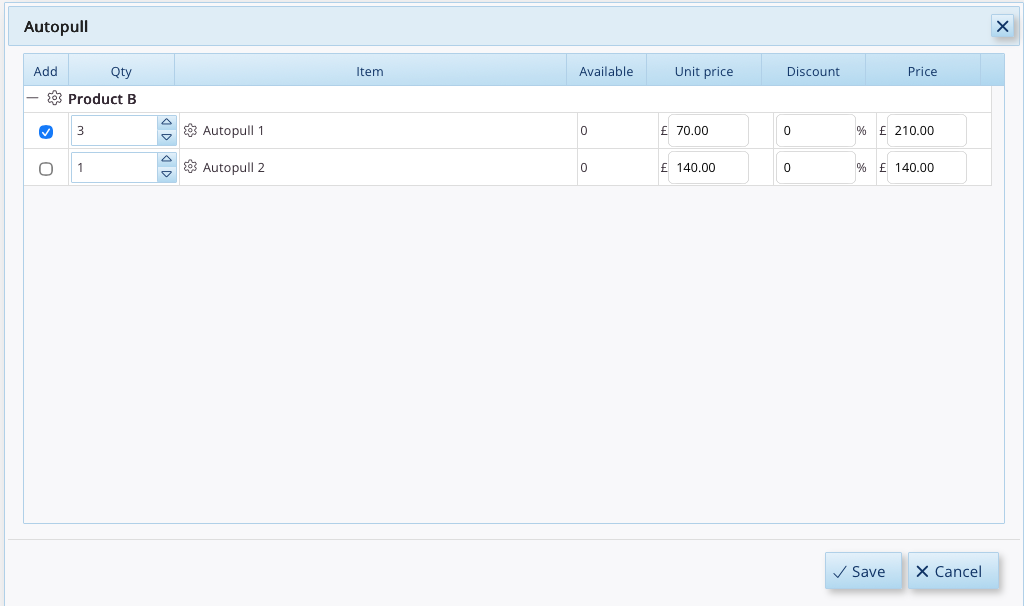Decrease Autopull 2 quantity with down arrow
Screen dimensions: 1024x606
pyautogui.click(x=167, y=174)
